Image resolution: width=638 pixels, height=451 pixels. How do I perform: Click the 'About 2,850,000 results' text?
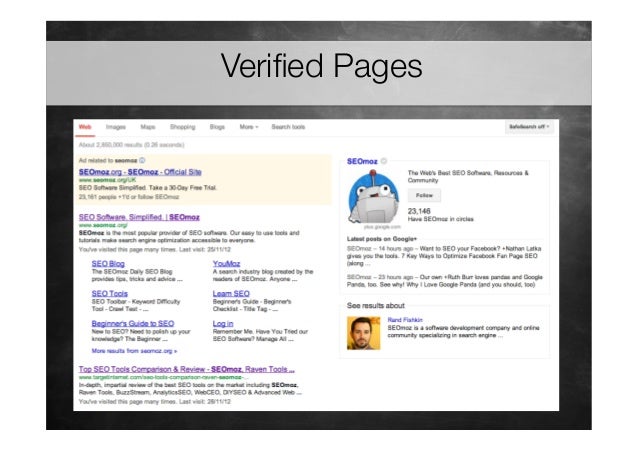point(131,145)
